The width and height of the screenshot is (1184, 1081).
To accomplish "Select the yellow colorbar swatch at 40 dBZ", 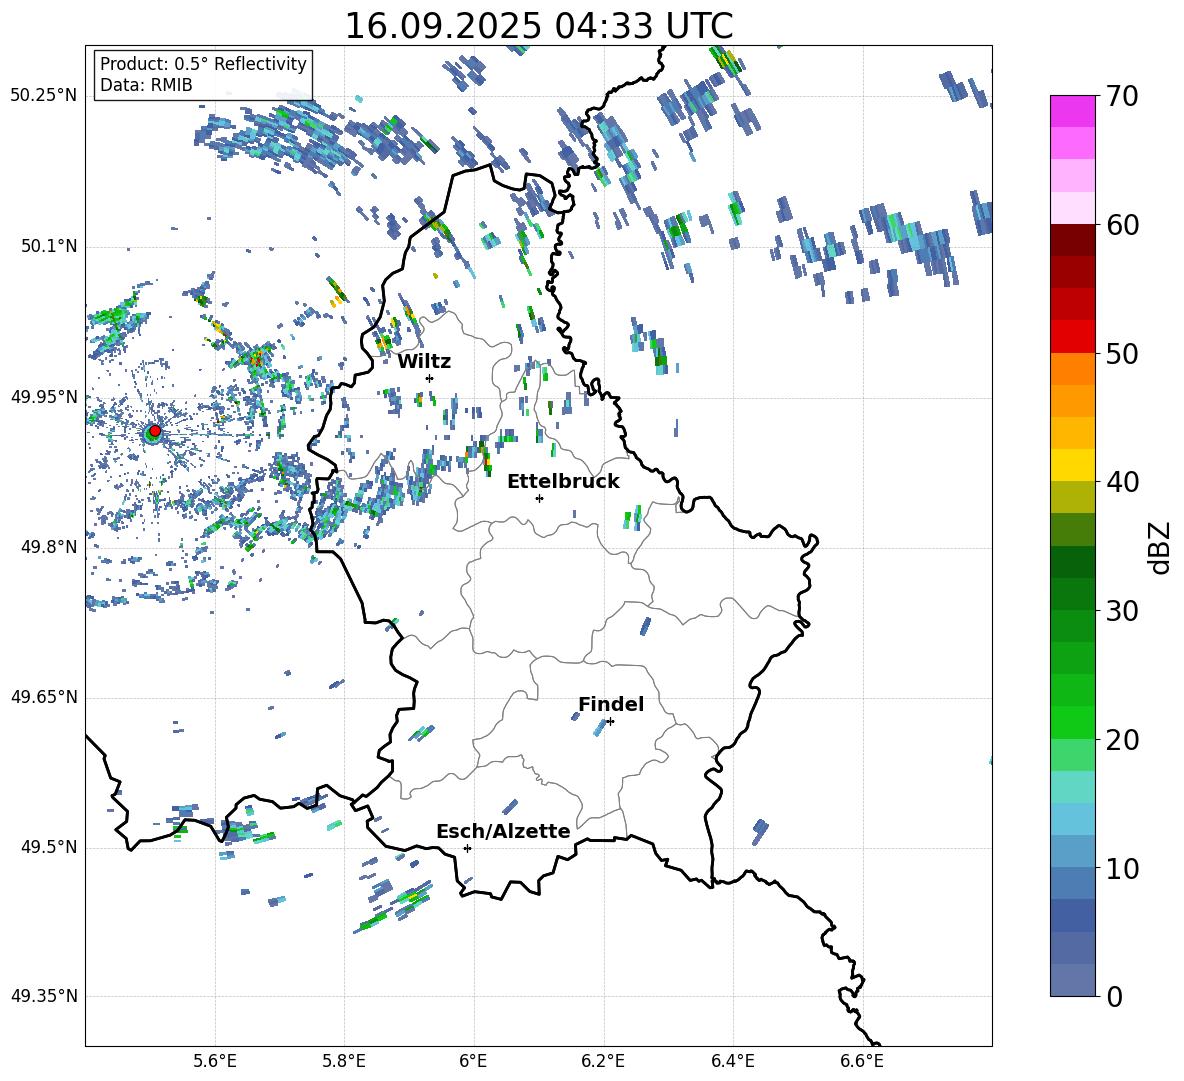I will 1072,465.
